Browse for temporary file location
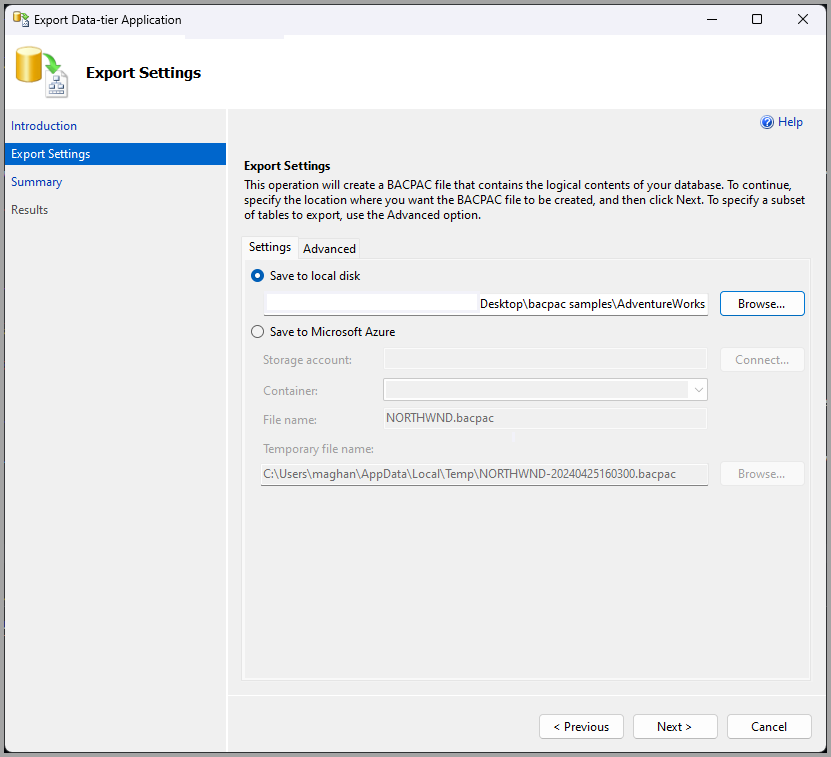 762,473
